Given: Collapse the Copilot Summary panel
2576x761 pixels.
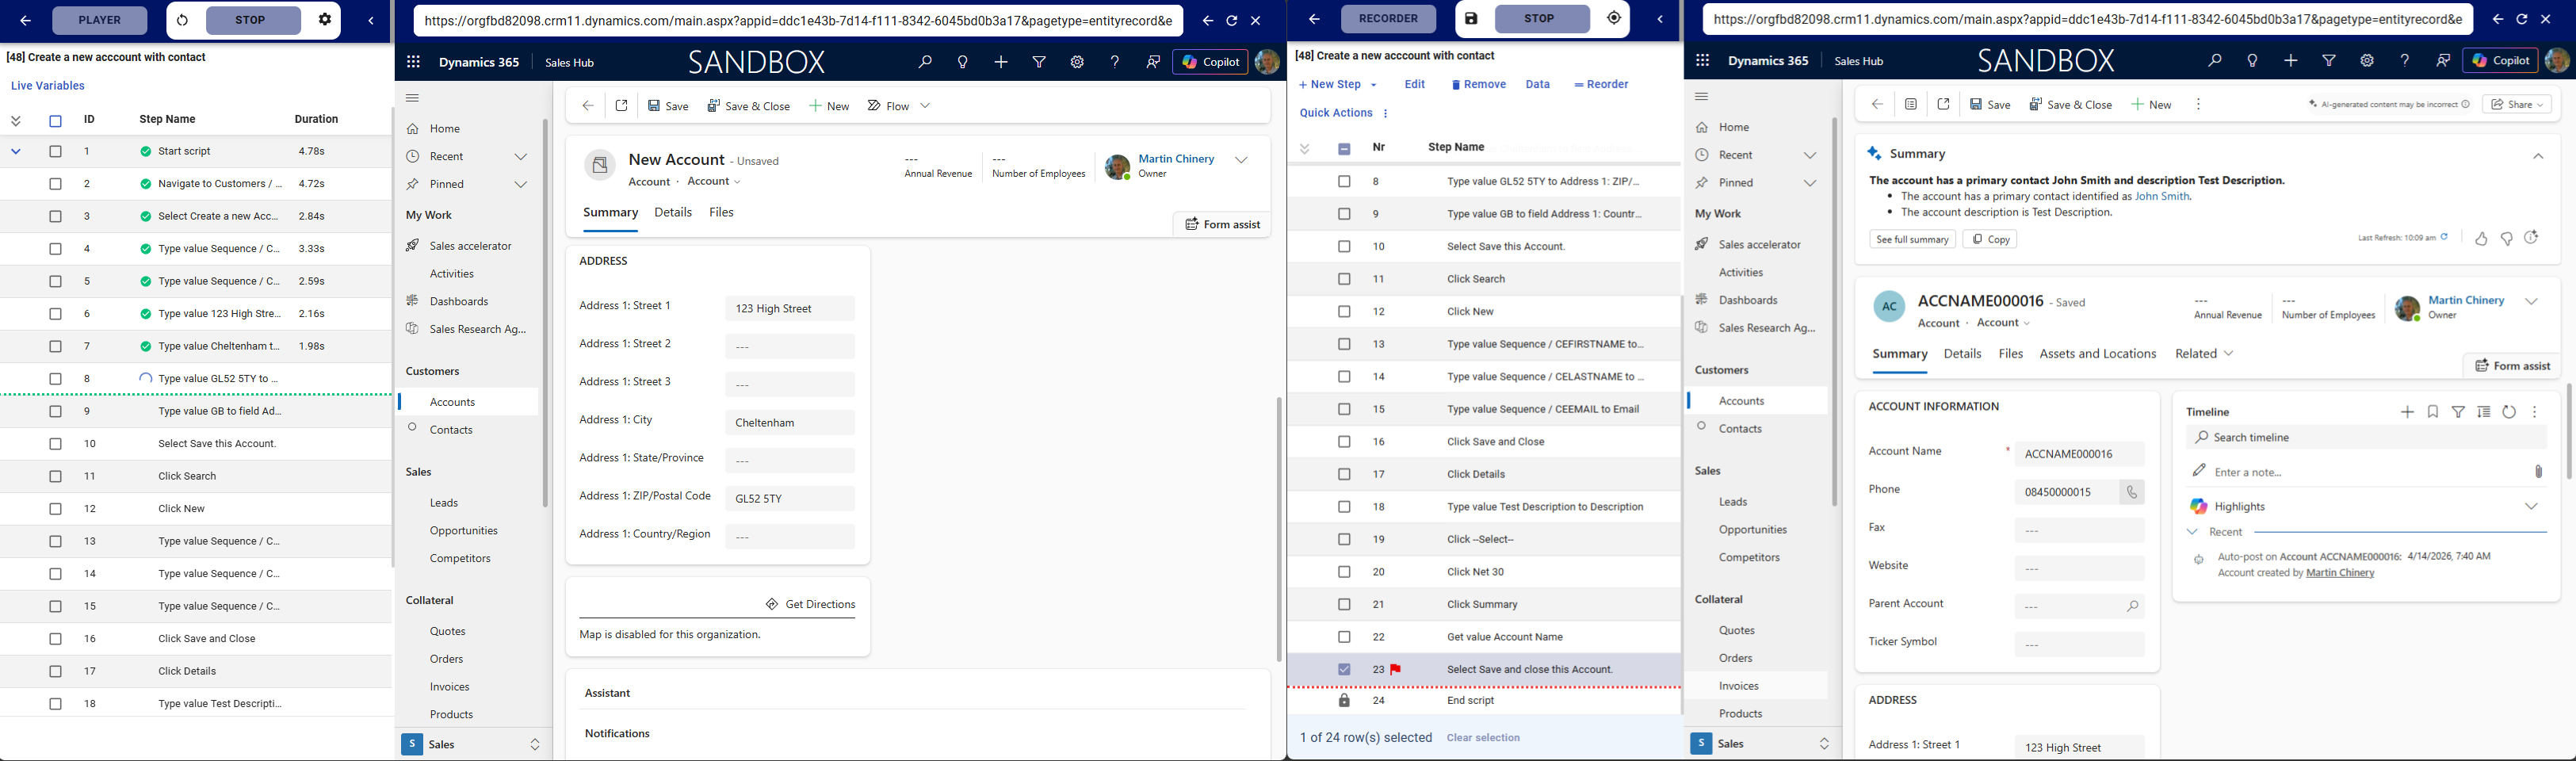Looking at the screenshot, I should click(x=2537, y=155).
